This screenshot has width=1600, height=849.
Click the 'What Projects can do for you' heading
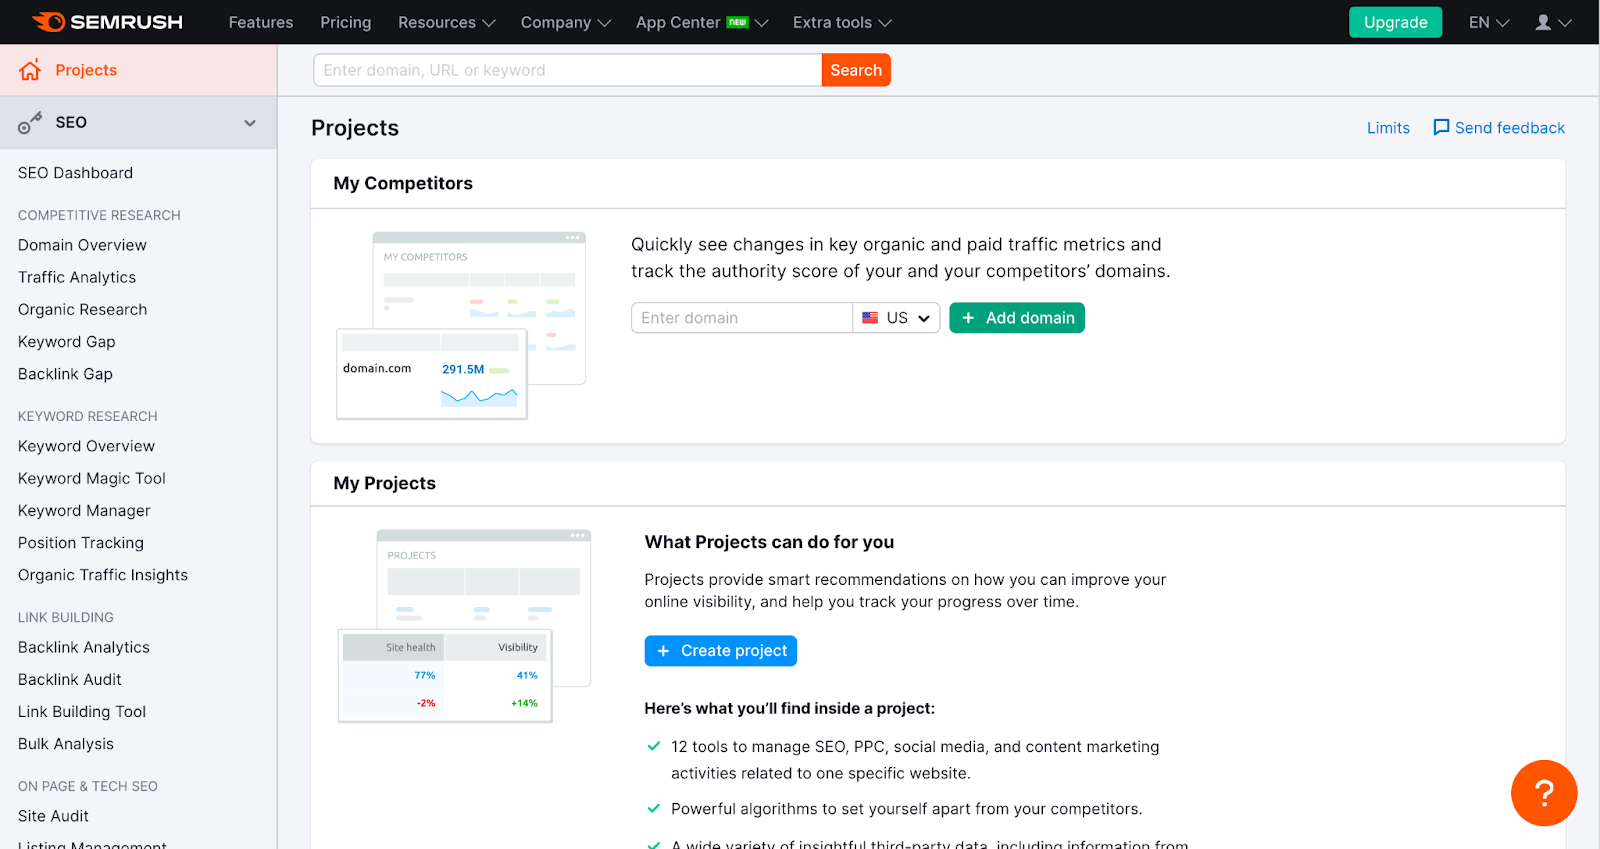769,542
